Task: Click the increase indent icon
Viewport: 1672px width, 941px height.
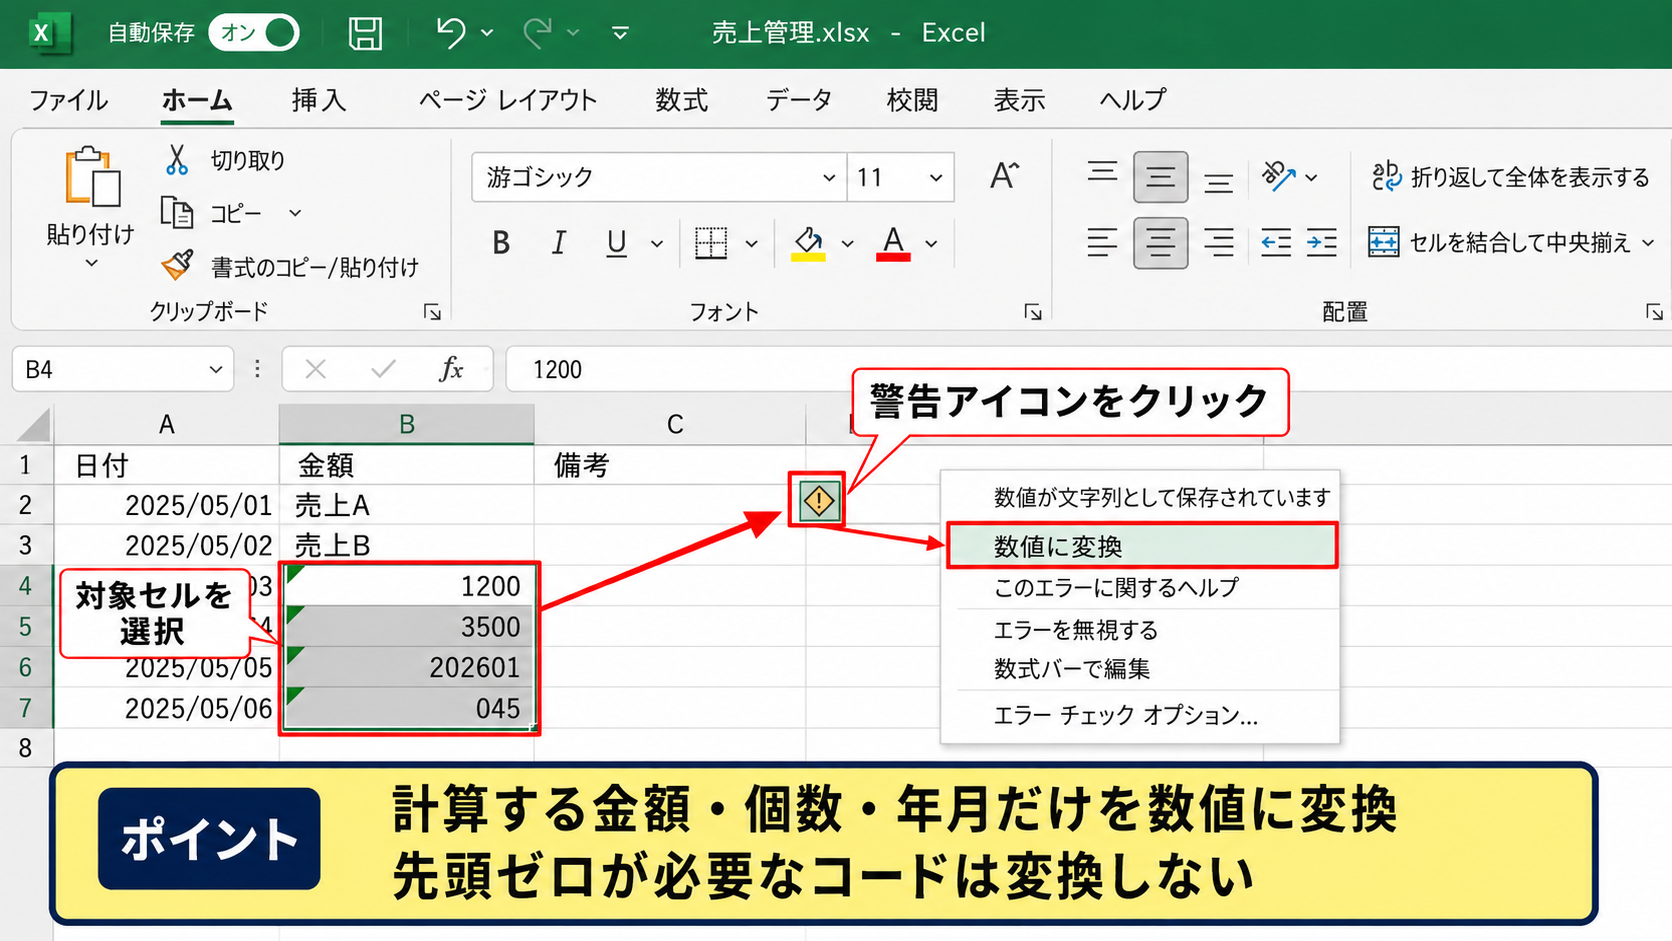Action: [x=1322, y=243]
